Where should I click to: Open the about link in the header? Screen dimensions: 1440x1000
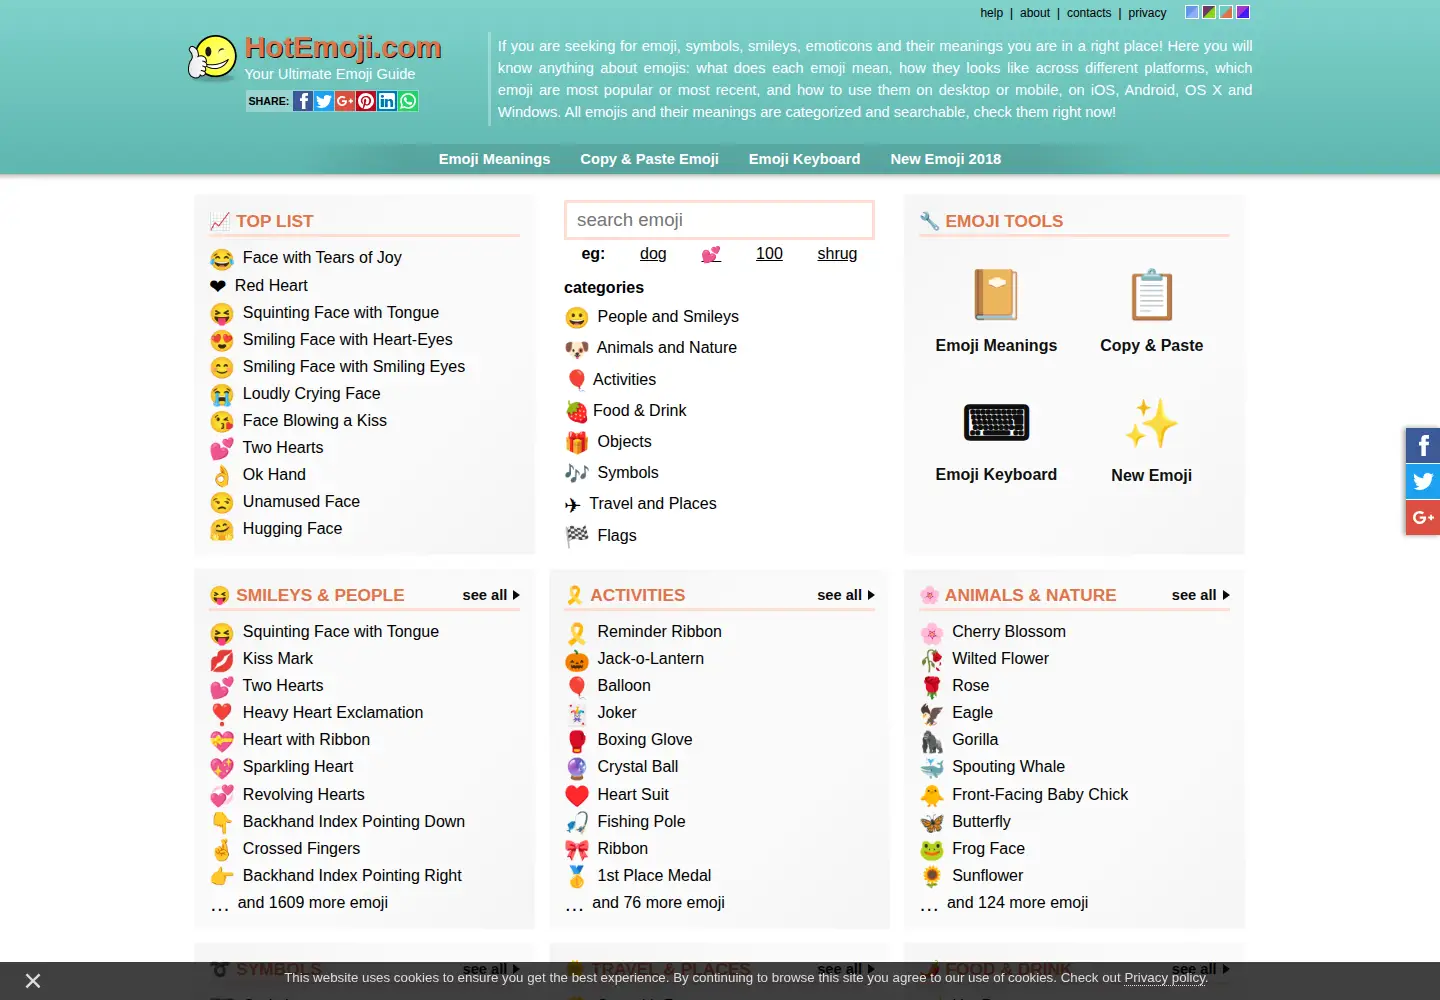coord(1035,13)
